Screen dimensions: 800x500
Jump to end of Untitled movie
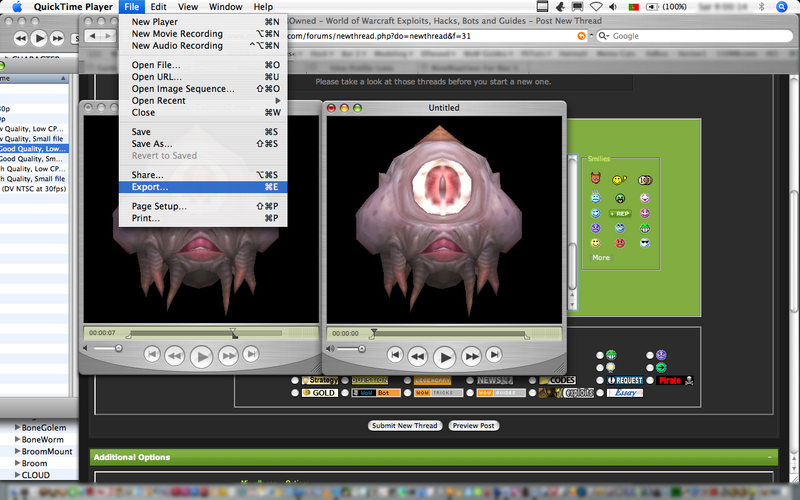click(494, 355)
